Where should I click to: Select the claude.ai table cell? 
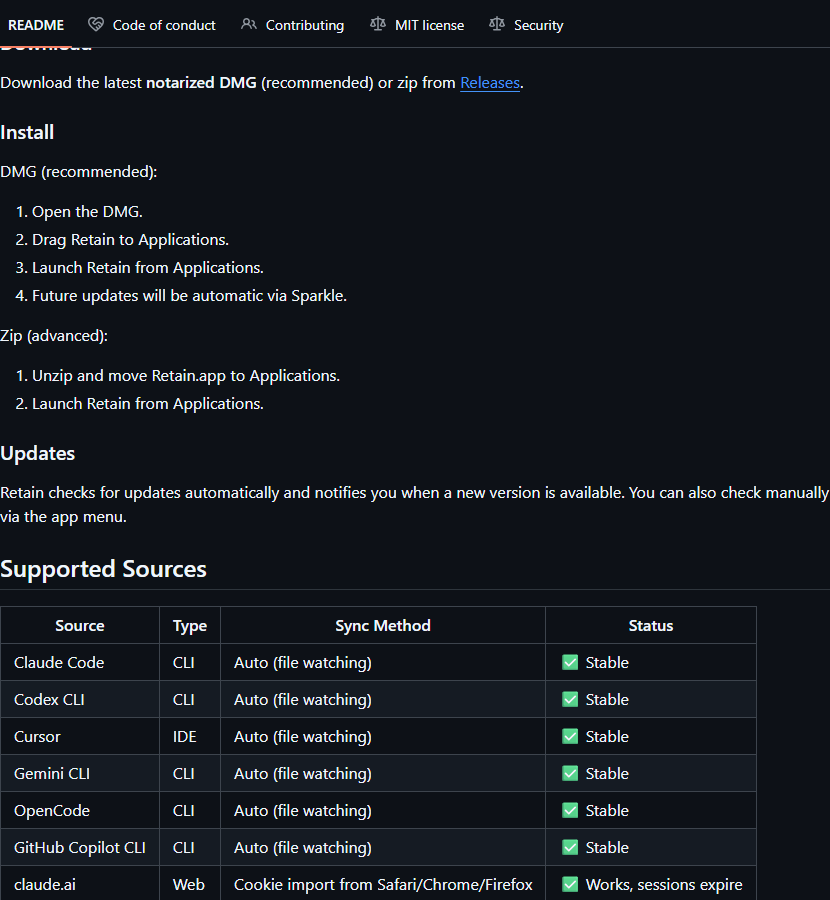(80, 885)
